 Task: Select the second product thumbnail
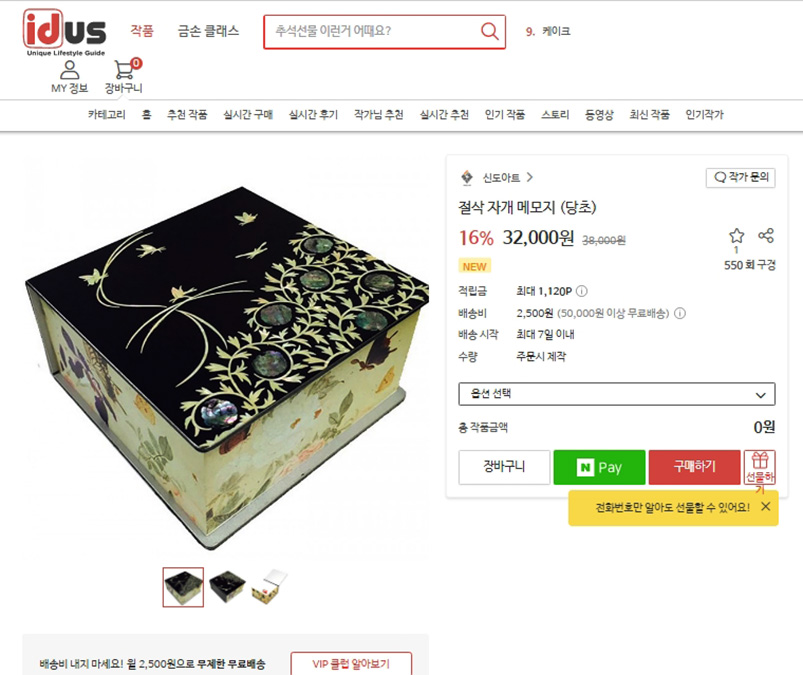pos(227,587)
